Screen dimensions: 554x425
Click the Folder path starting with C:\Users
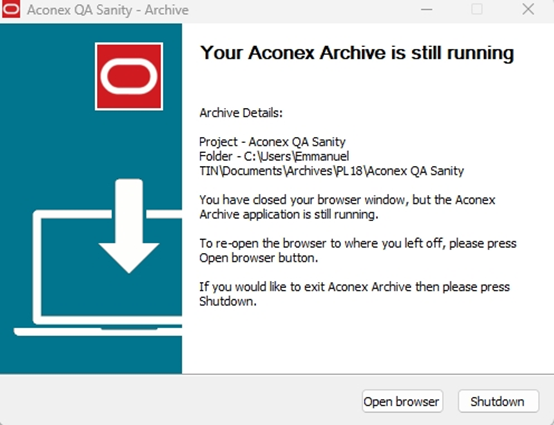click(274, 157)
